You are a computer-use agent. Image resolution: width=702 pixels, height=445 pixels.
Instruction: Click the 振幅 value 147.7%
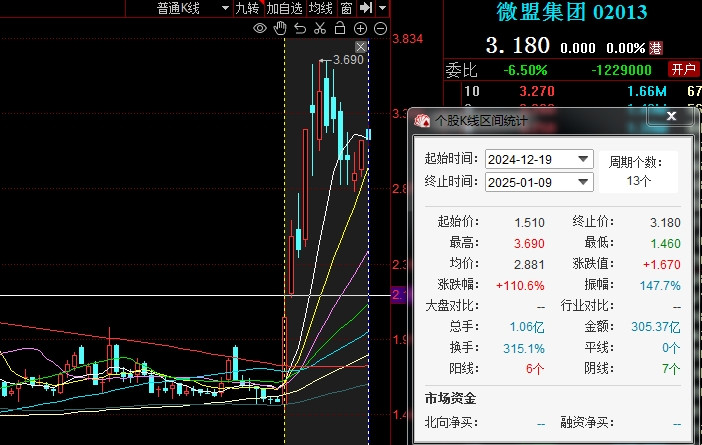660,286
